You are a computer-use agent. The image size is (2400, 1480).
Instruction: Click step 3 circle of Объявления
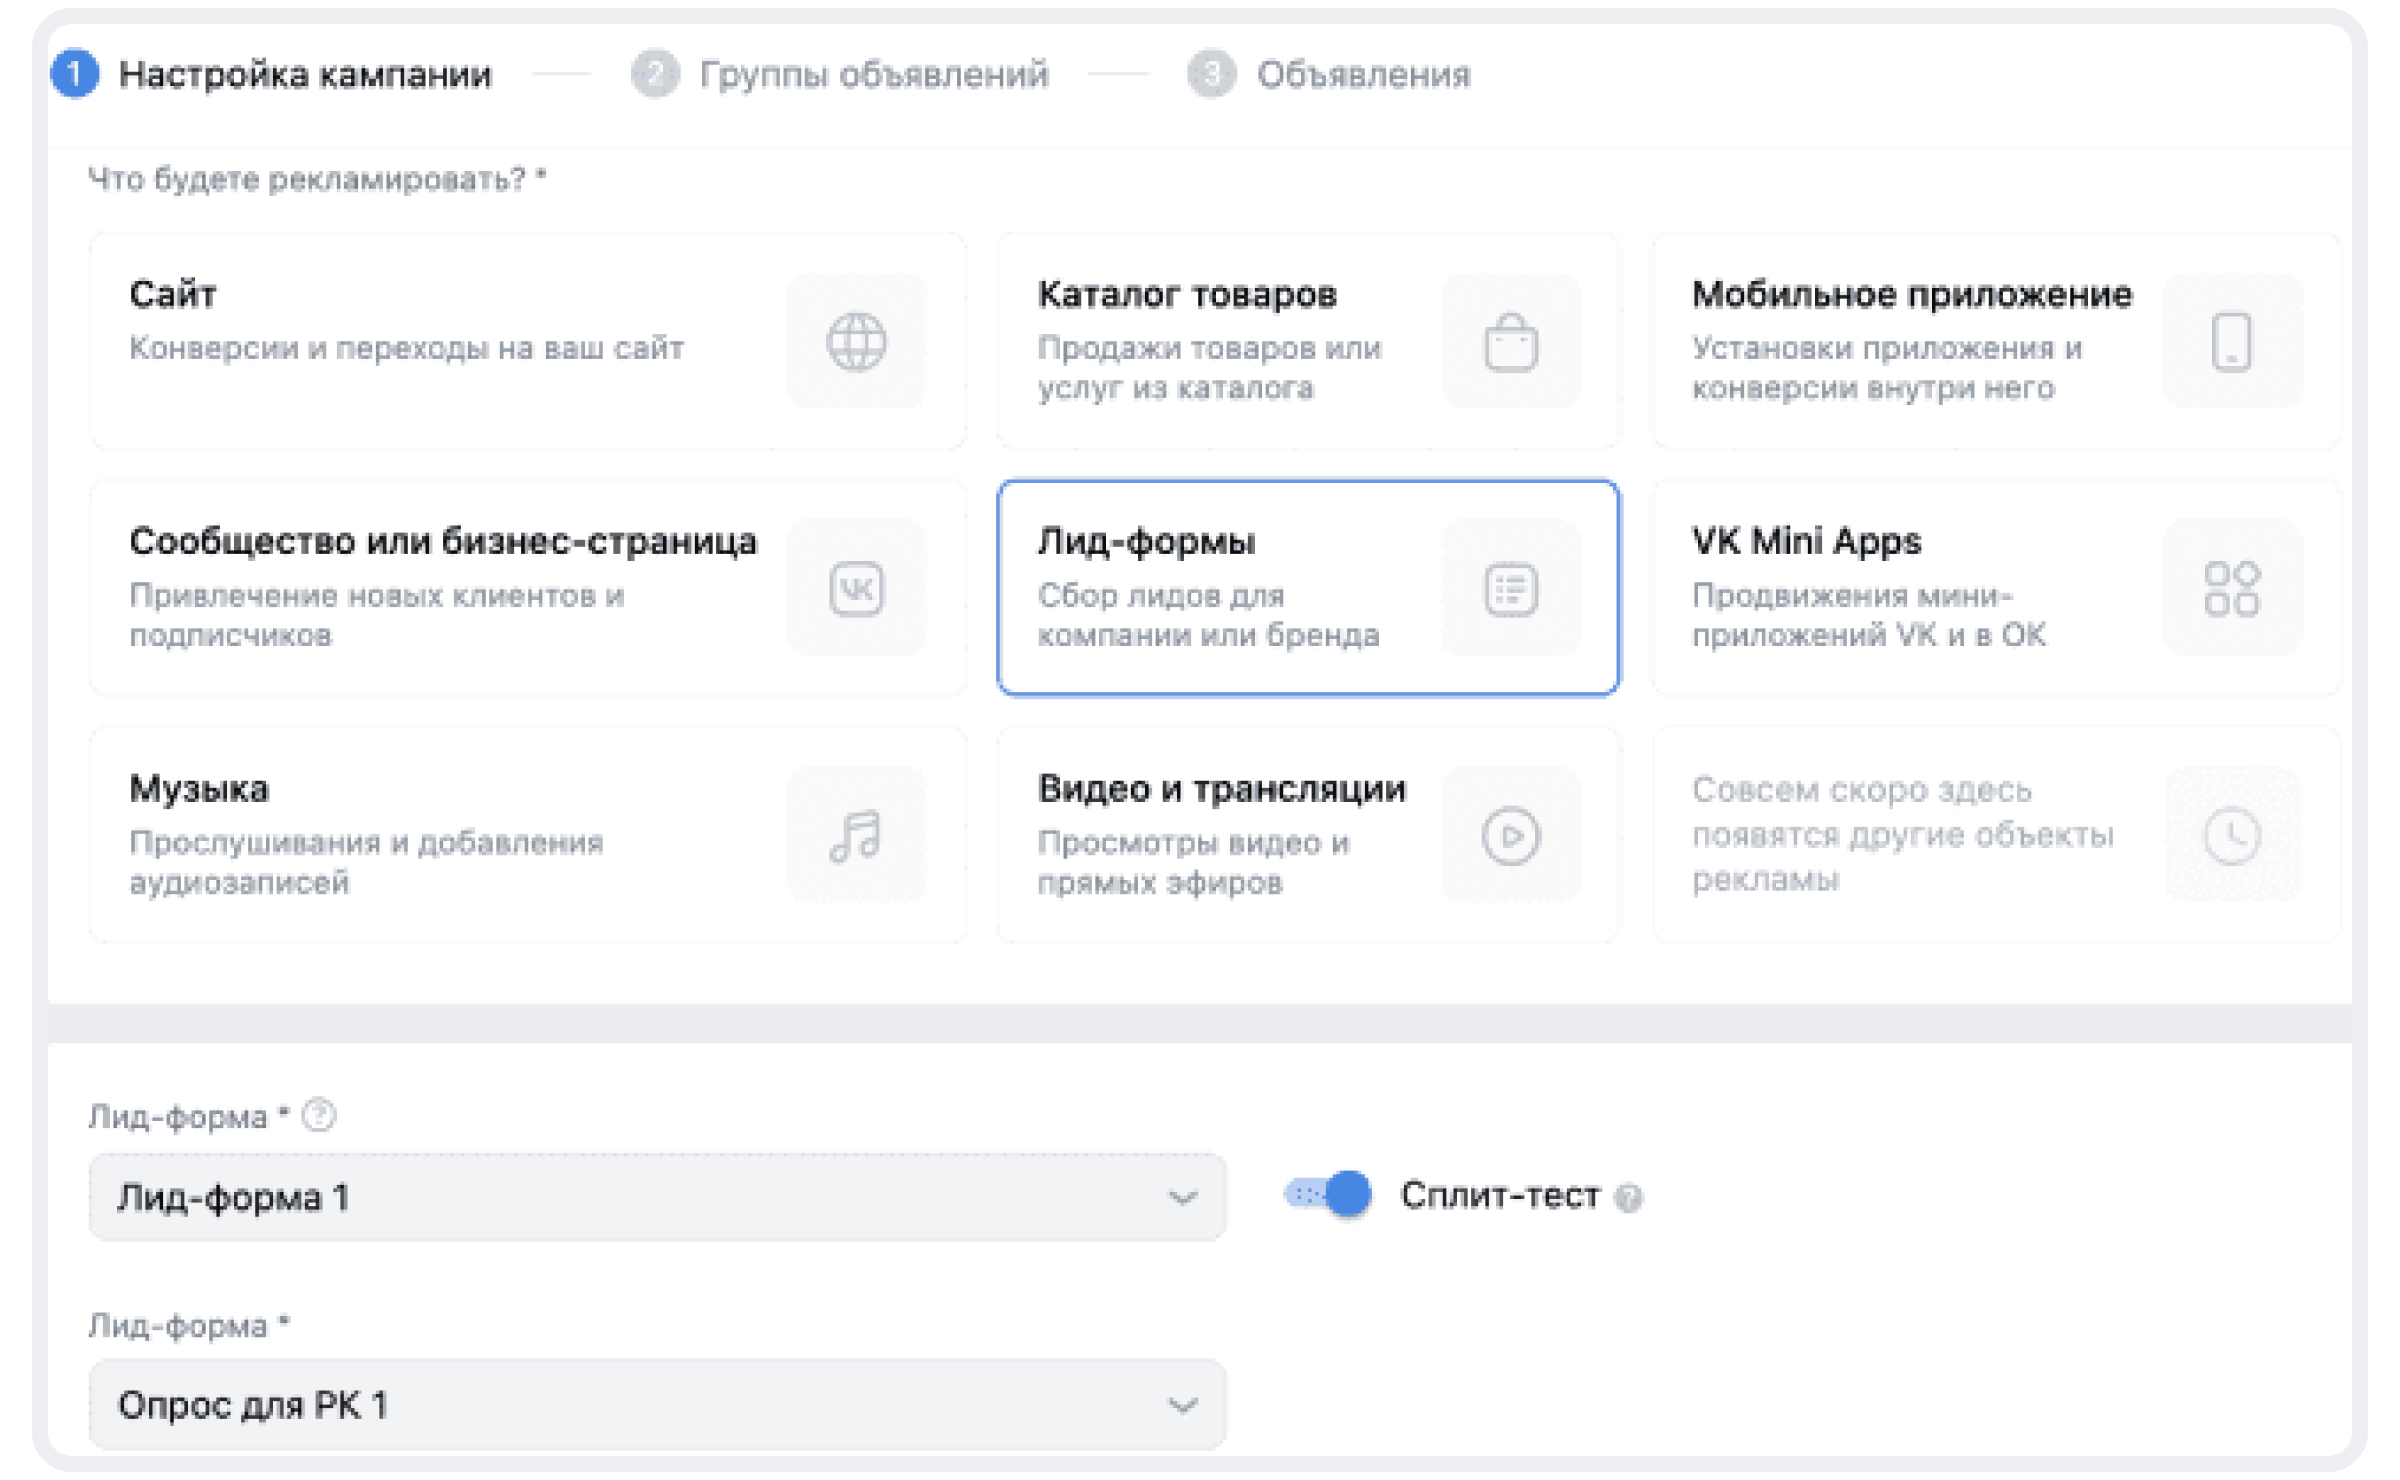[1211, 74]
